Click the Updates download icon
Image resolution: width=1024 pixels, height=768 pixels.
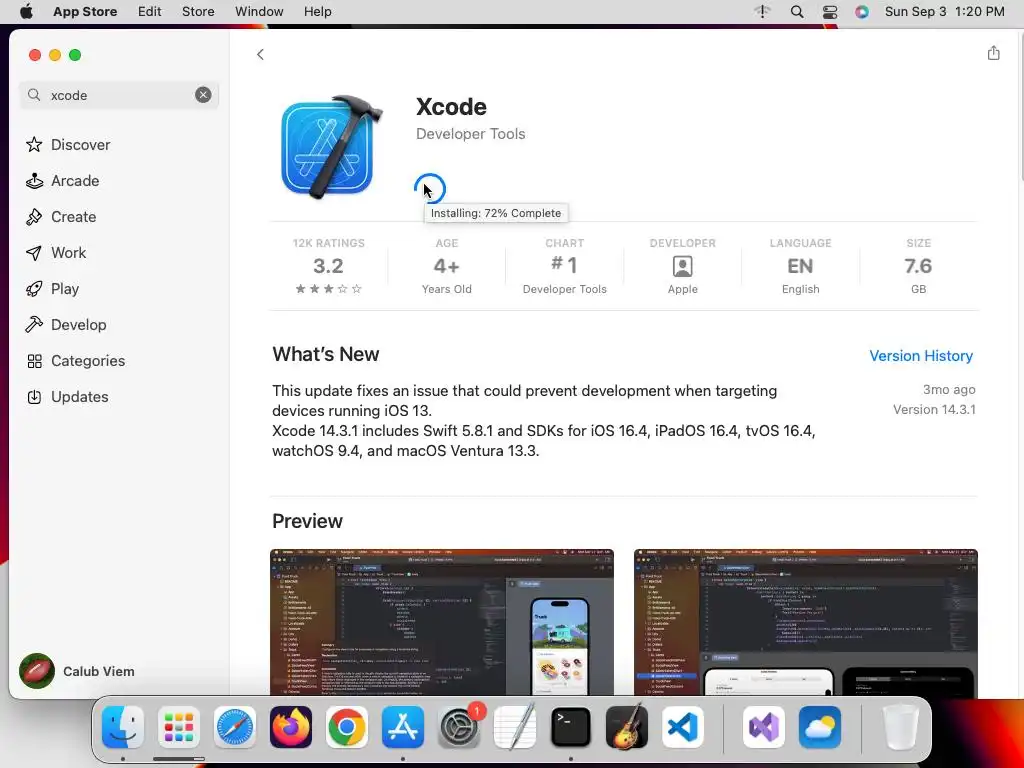(34, 396)
